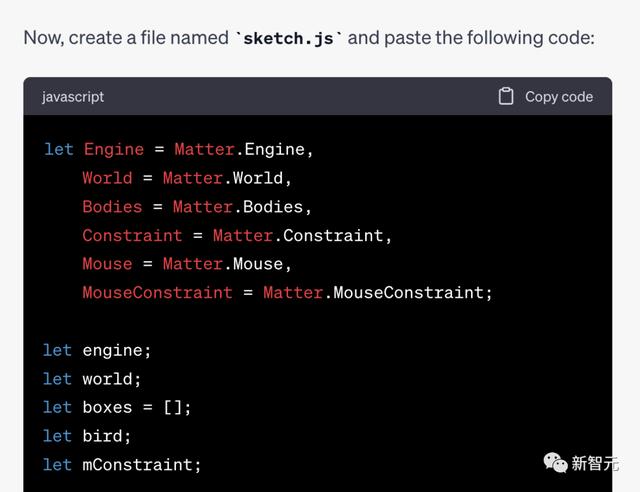Viewport: 640px width, 492px height.
Task: Click Matter.MouseConstraint at line end
Action: pyautogui.click(x=377, y=293)
